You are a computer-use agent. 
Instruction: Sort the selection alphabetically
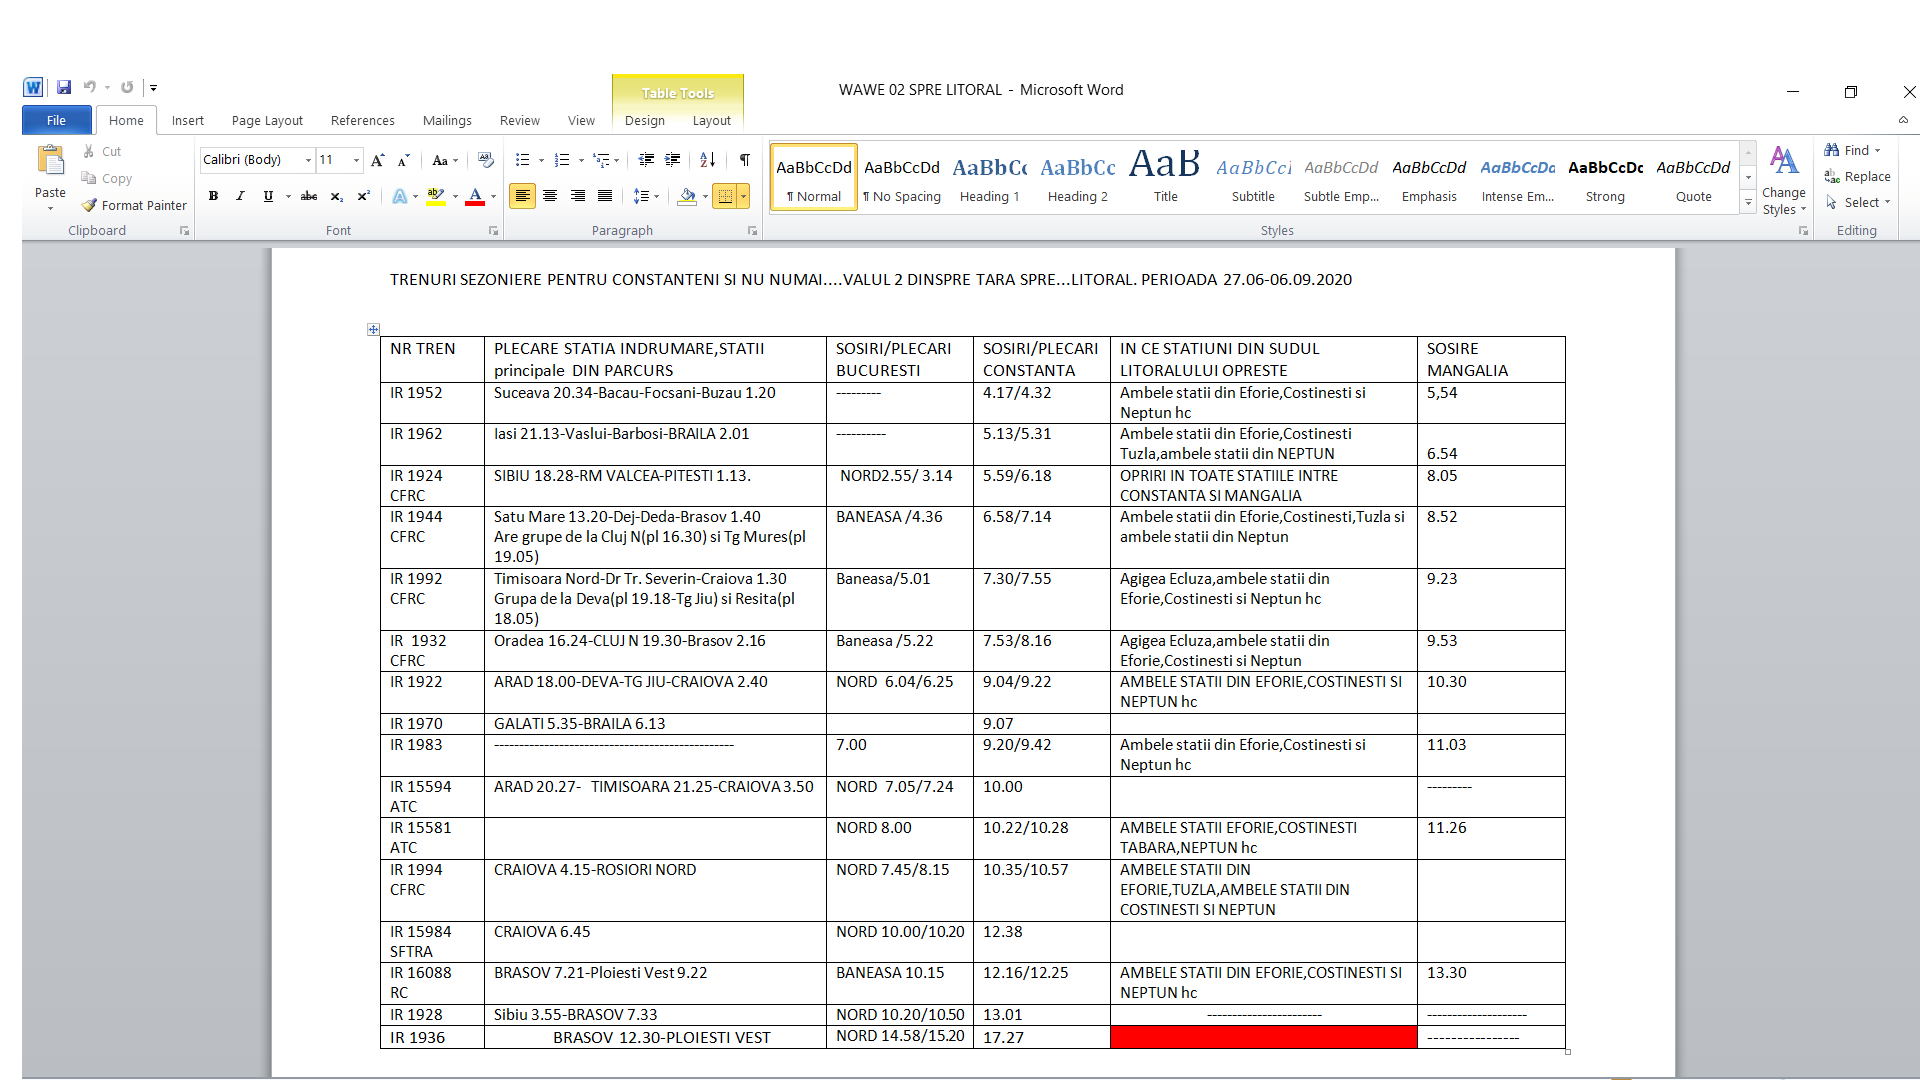[708, 160]
